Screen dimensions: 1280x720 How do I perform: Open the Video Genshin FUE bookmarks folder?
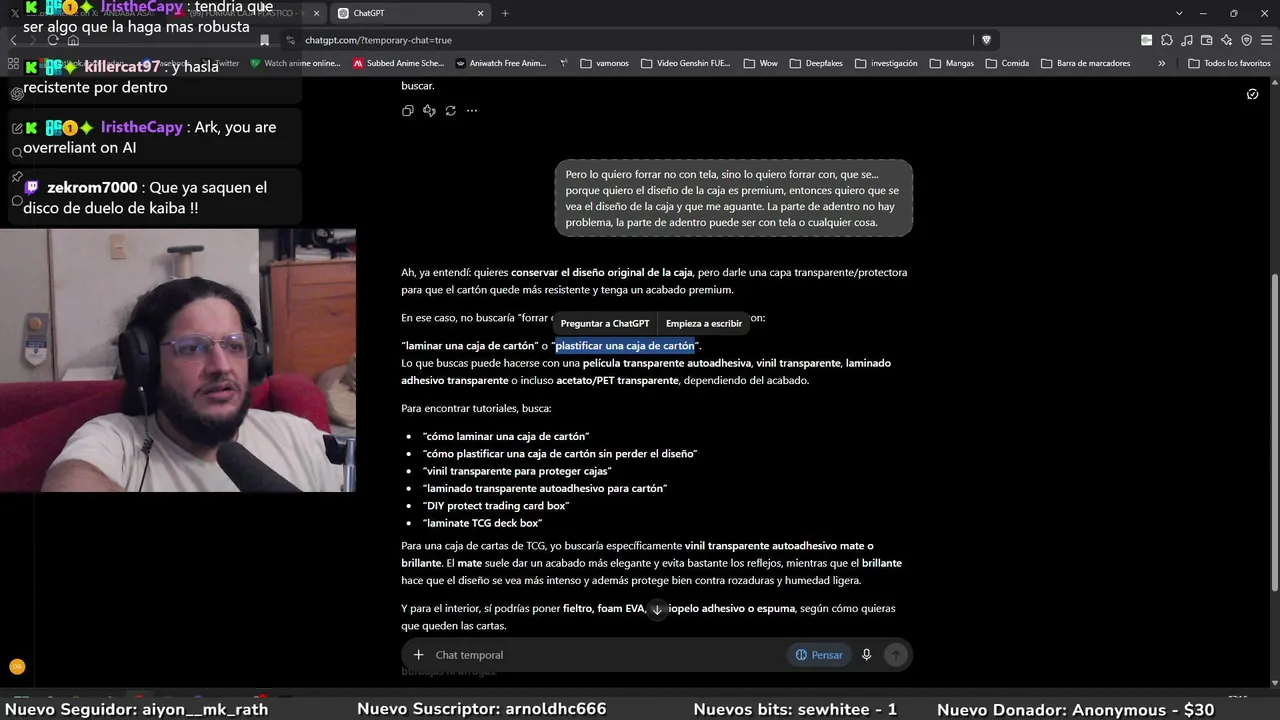(x=686, y=63)
